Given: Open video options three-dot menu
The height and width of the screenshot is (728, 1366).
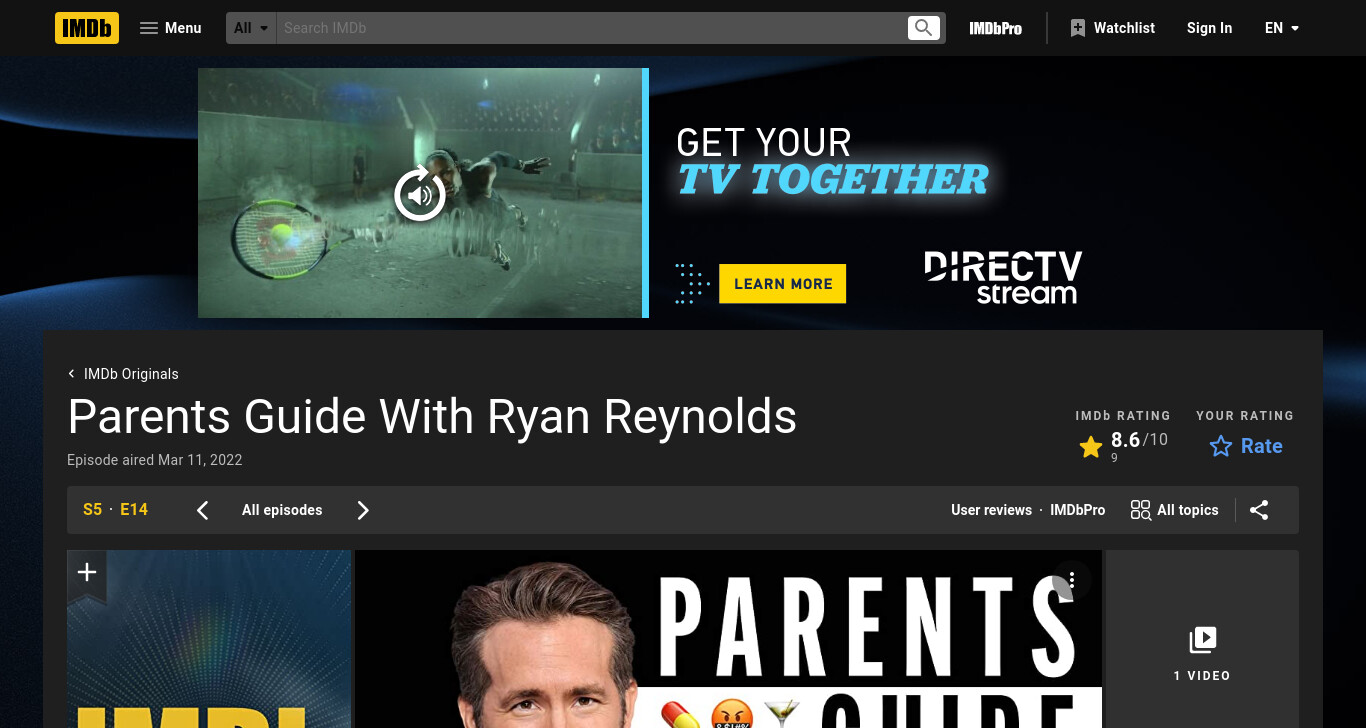Looking at the screenshot, I should pyautogui.click(x=1071, y=580).
